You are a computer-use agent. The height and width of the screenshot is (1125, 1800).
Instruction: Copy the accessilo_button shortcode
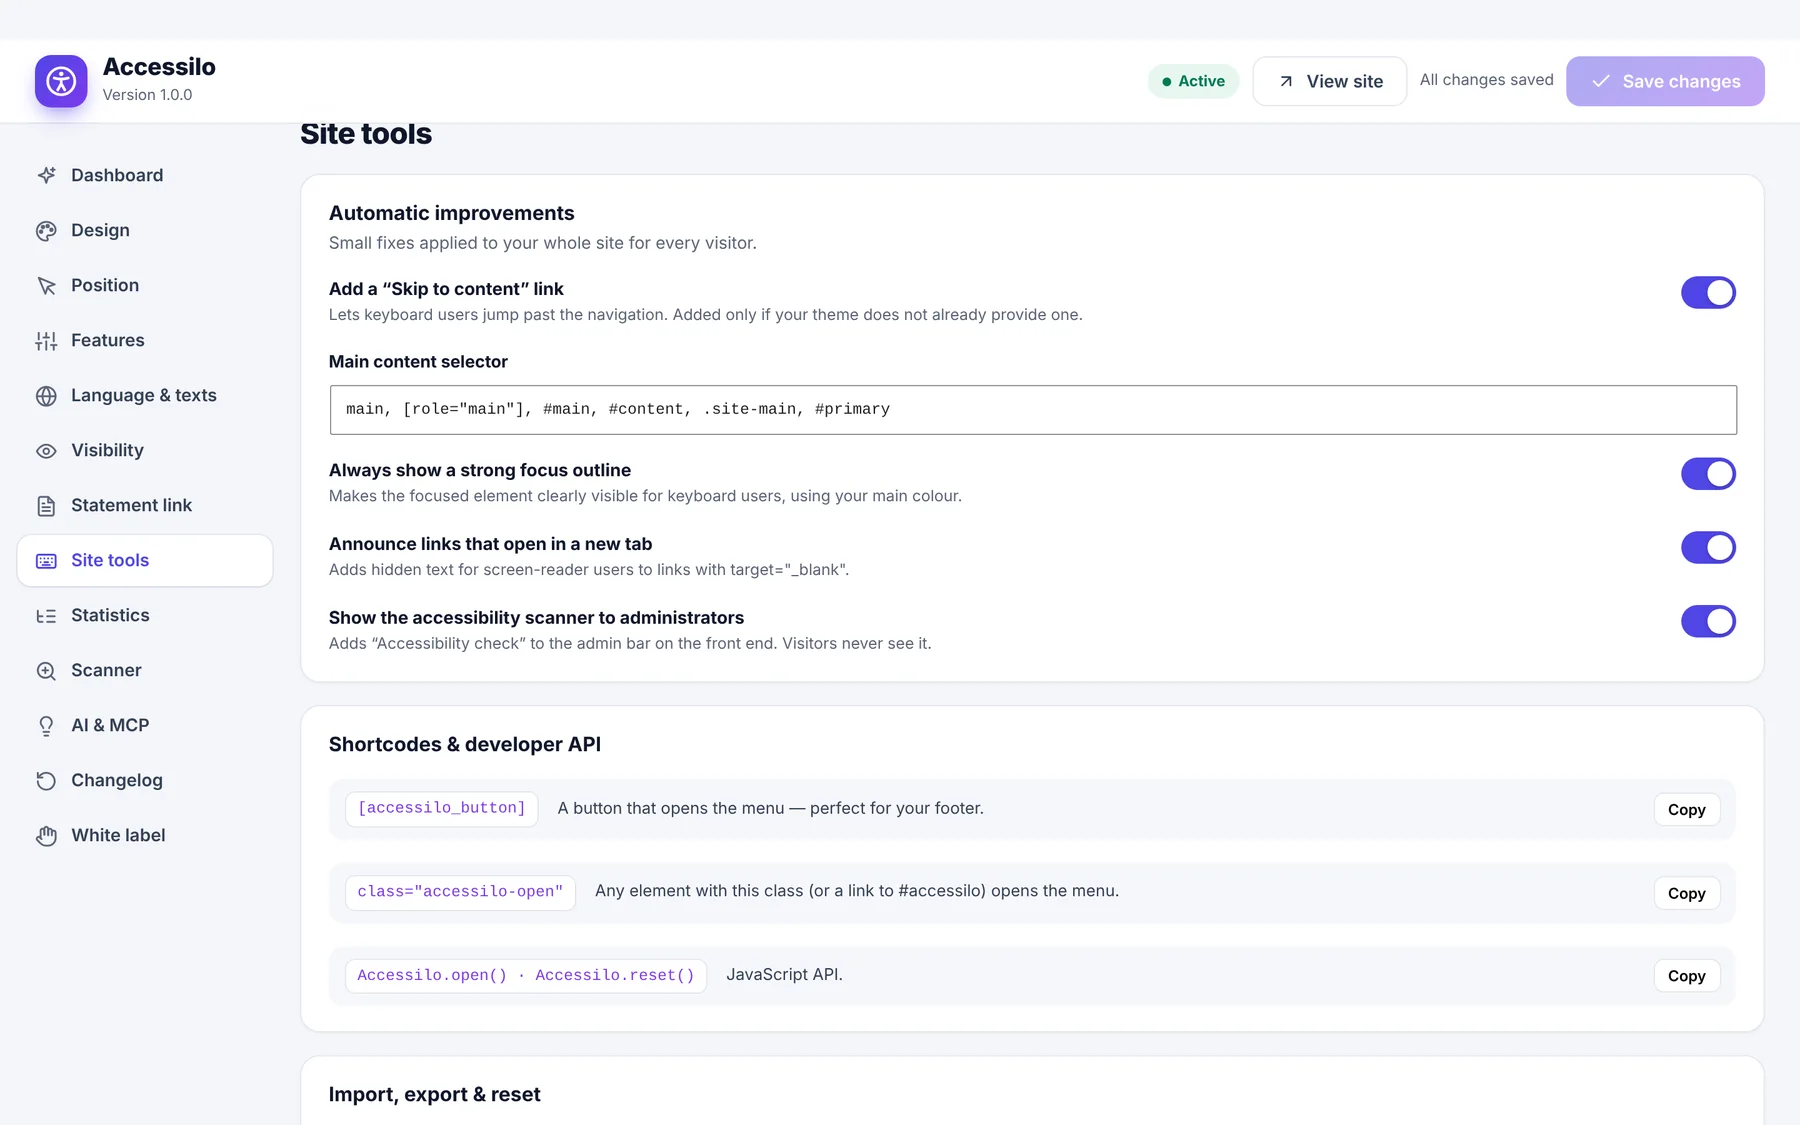pyautogui.click(x=1686, y=810)
